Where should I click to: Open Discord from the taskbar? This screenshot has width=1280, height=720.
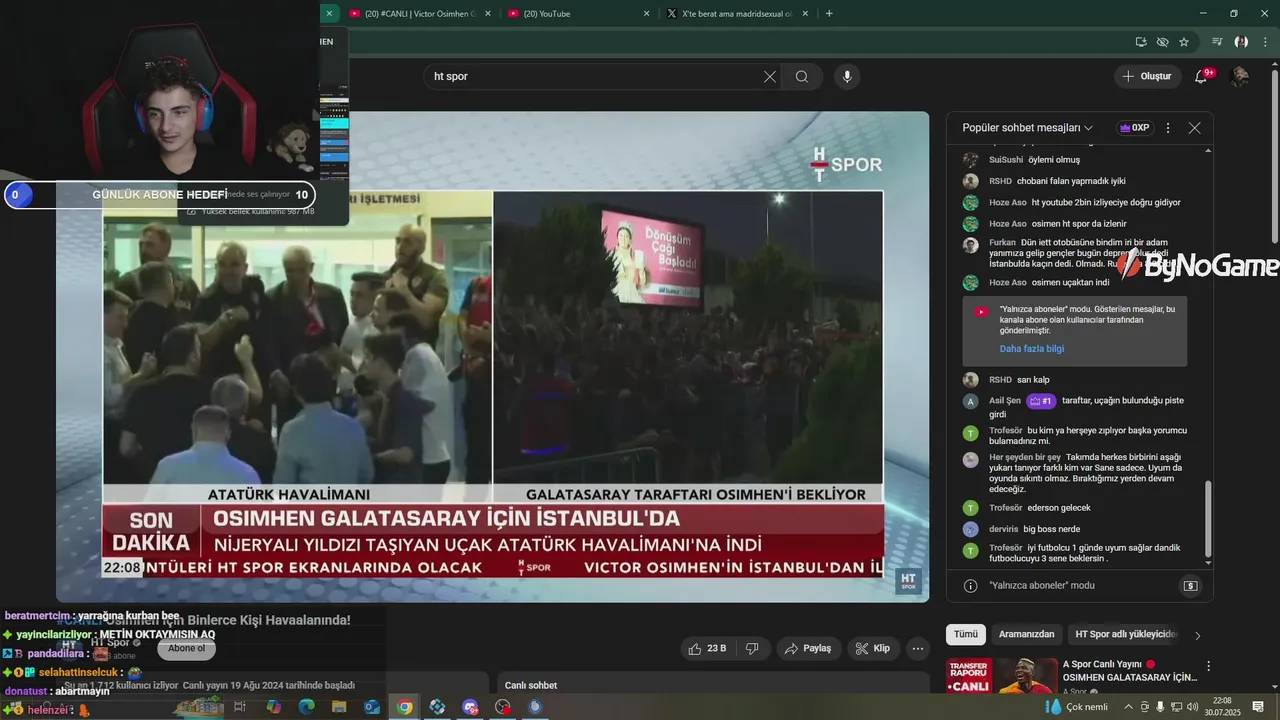470,707
